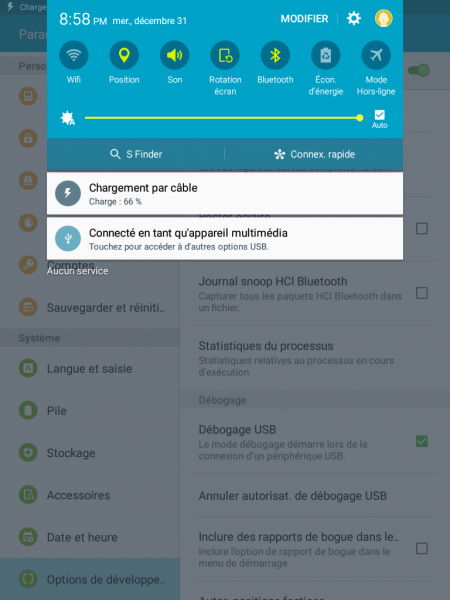Toggle the Wifi quick setting icon
The width and height of the screenshot is (450, 600).
pyautogui.click(x=73, y=55)
